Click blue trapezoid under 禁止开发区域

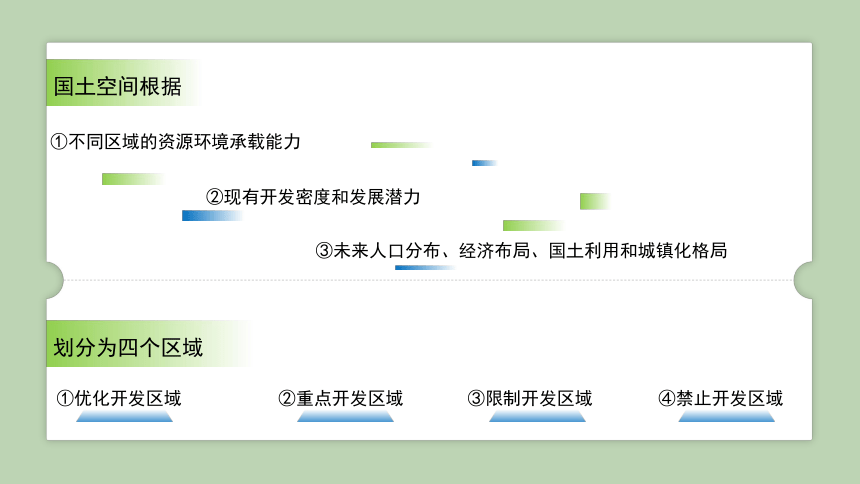point(727,417)
